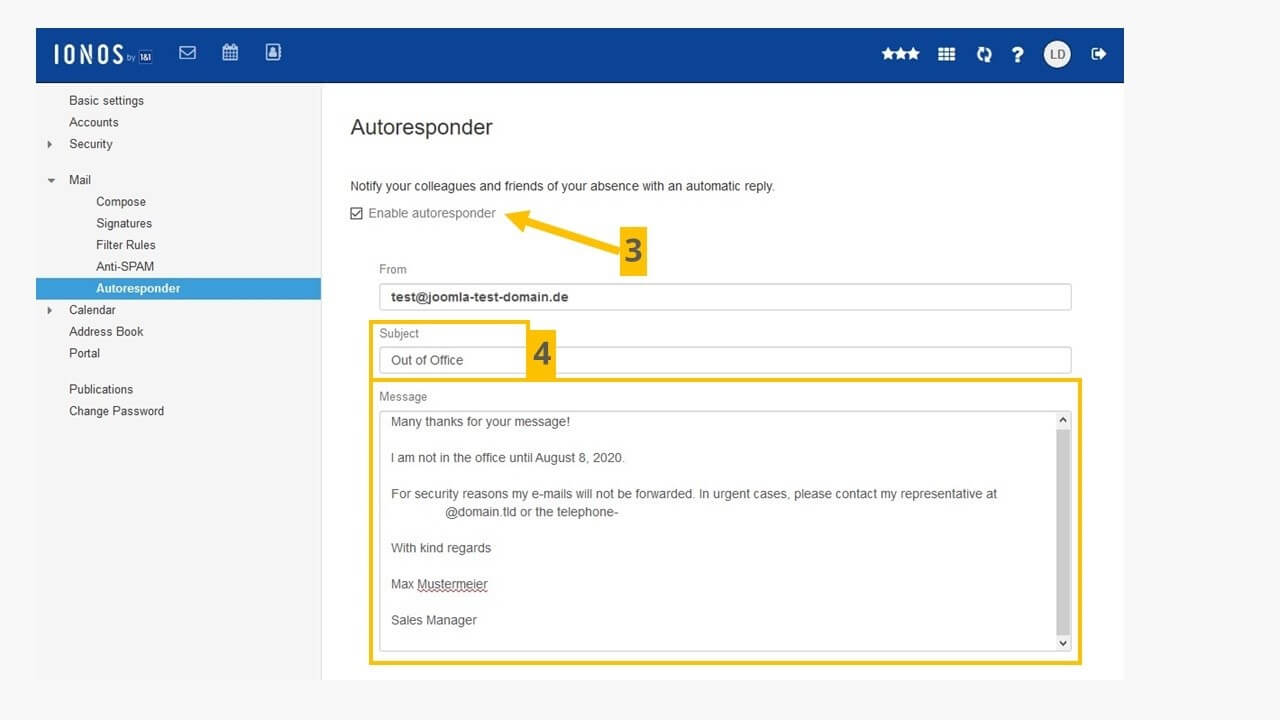Click the IONOS logo

102,55
